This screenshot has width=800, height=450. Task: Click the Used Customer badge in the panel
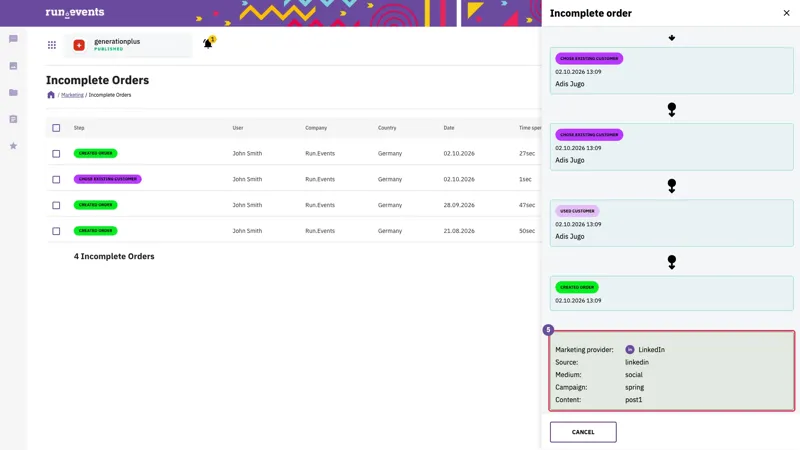tap(577, 211)
